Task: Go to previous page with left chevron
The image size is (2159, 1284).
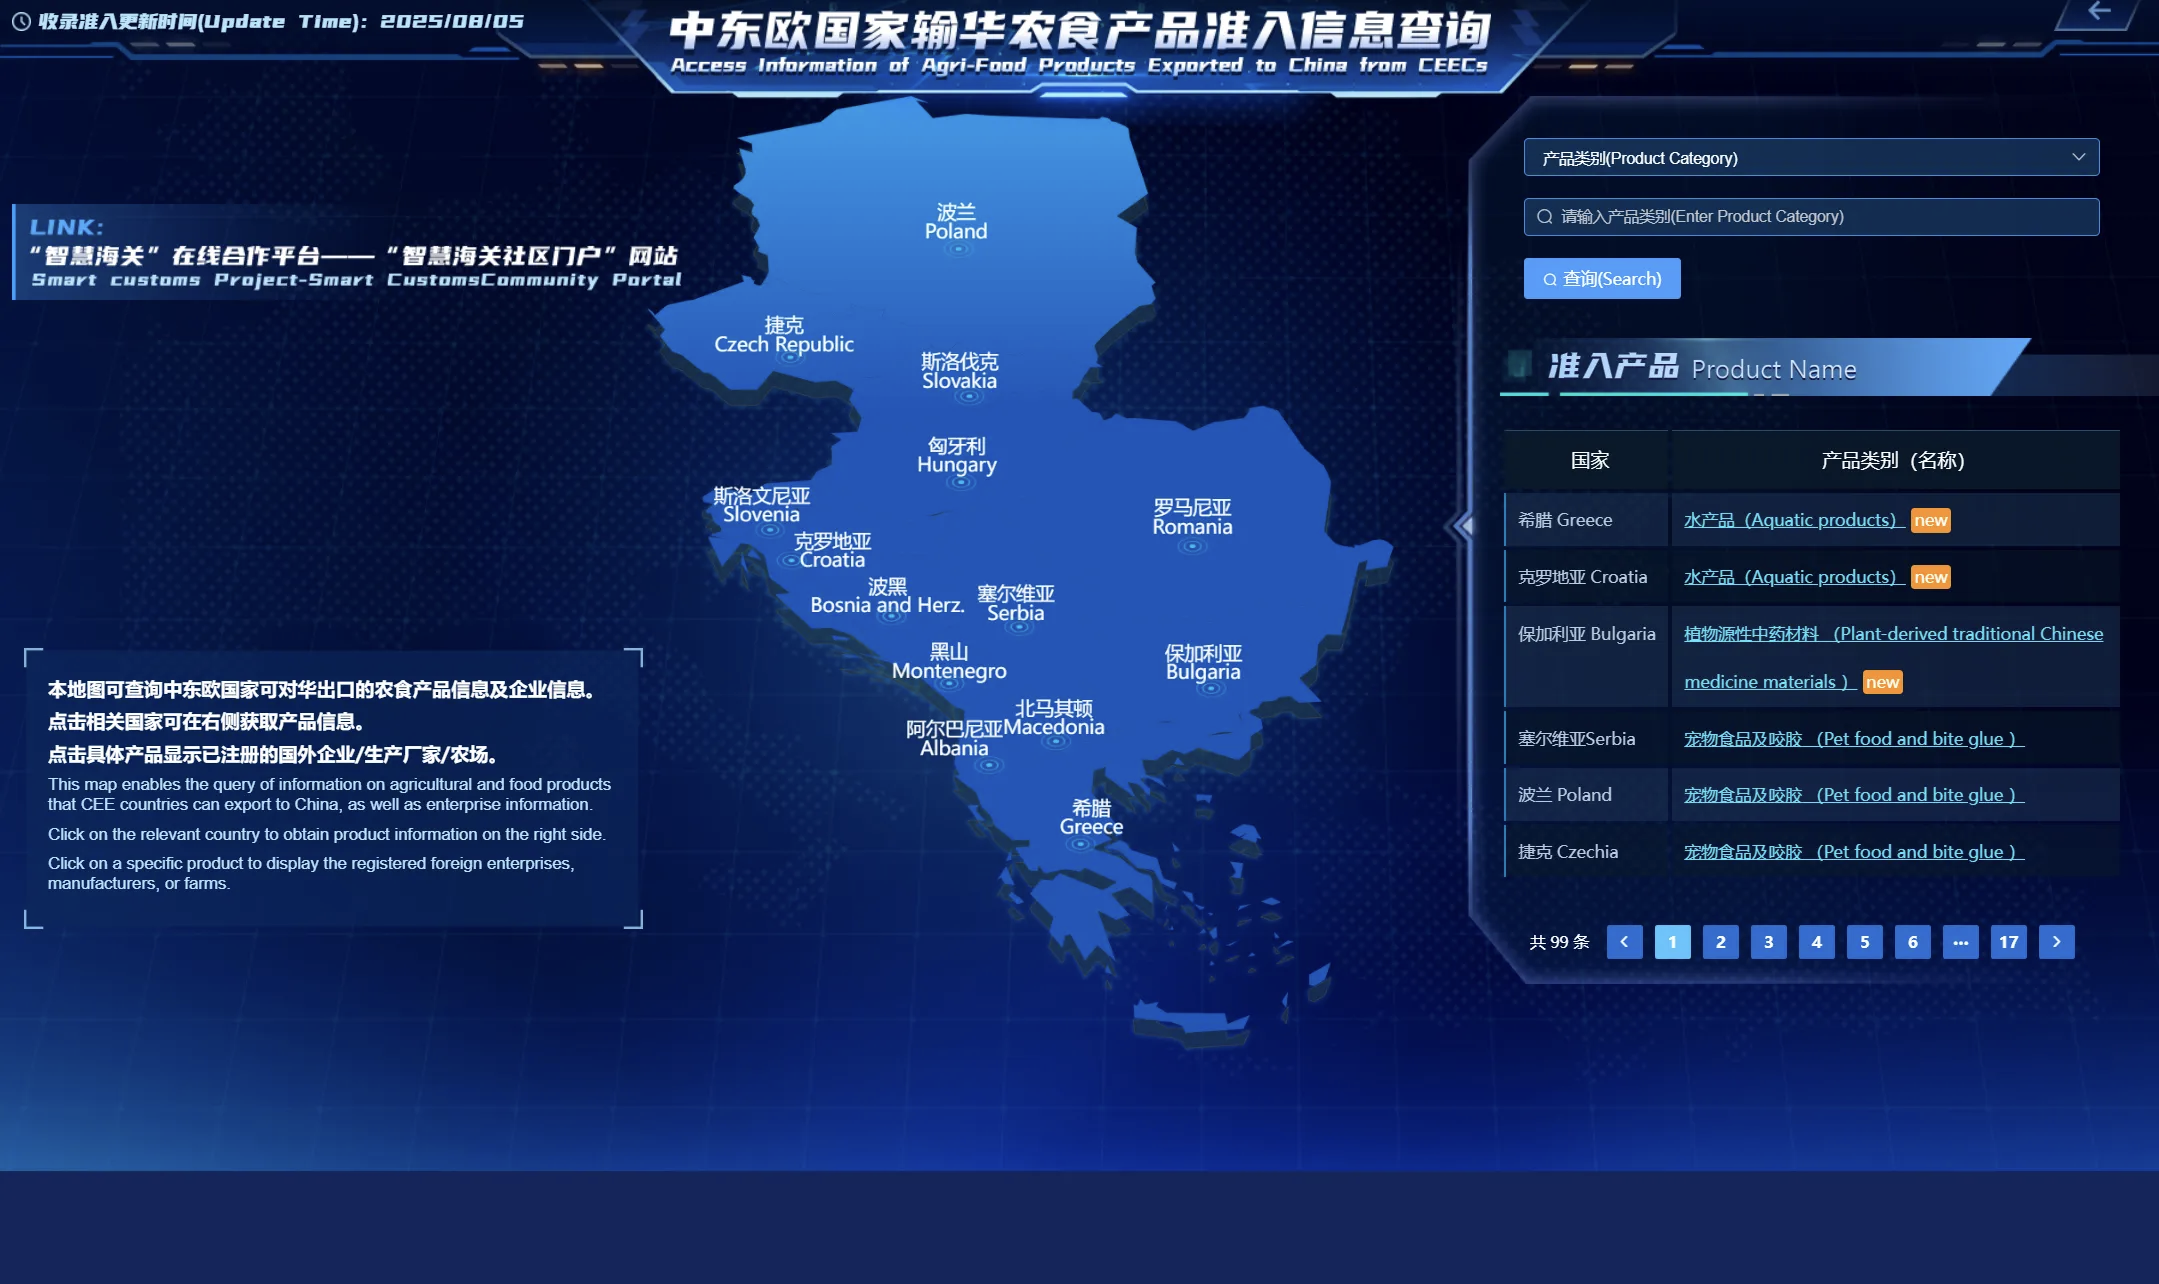Action: tap(1624, 942)
